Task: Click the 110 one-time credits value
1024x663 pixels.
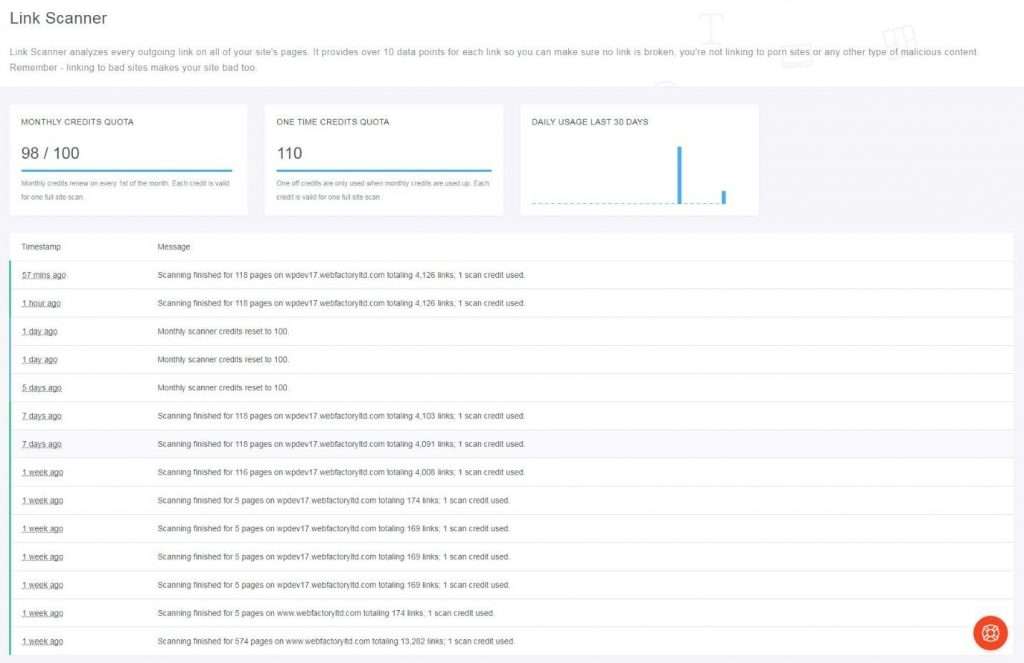Action: click(289, 154)
